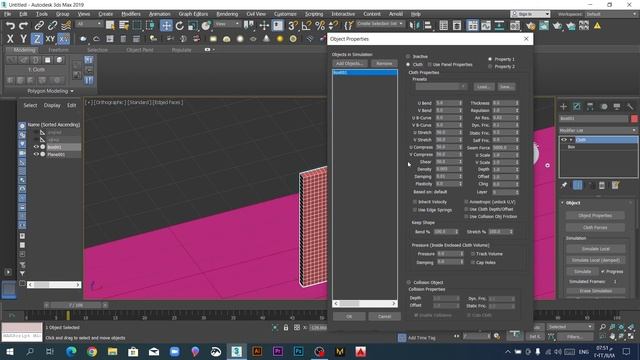Image resolution: width=640 pixels, height=360 pixels.
Task: Click Zoom magnifier in viewport navigation
Action: click(x=603, y=327)
